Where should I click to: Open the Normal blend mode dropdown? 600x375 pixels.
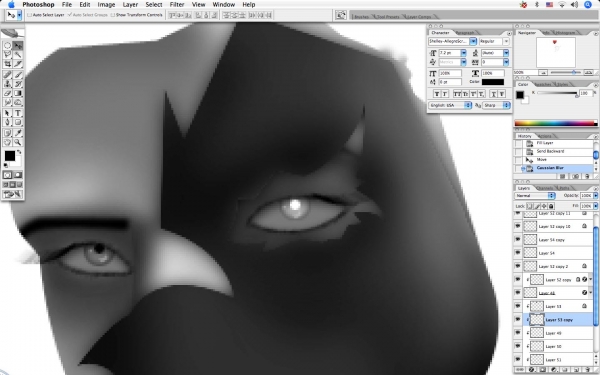coord(535,196)
